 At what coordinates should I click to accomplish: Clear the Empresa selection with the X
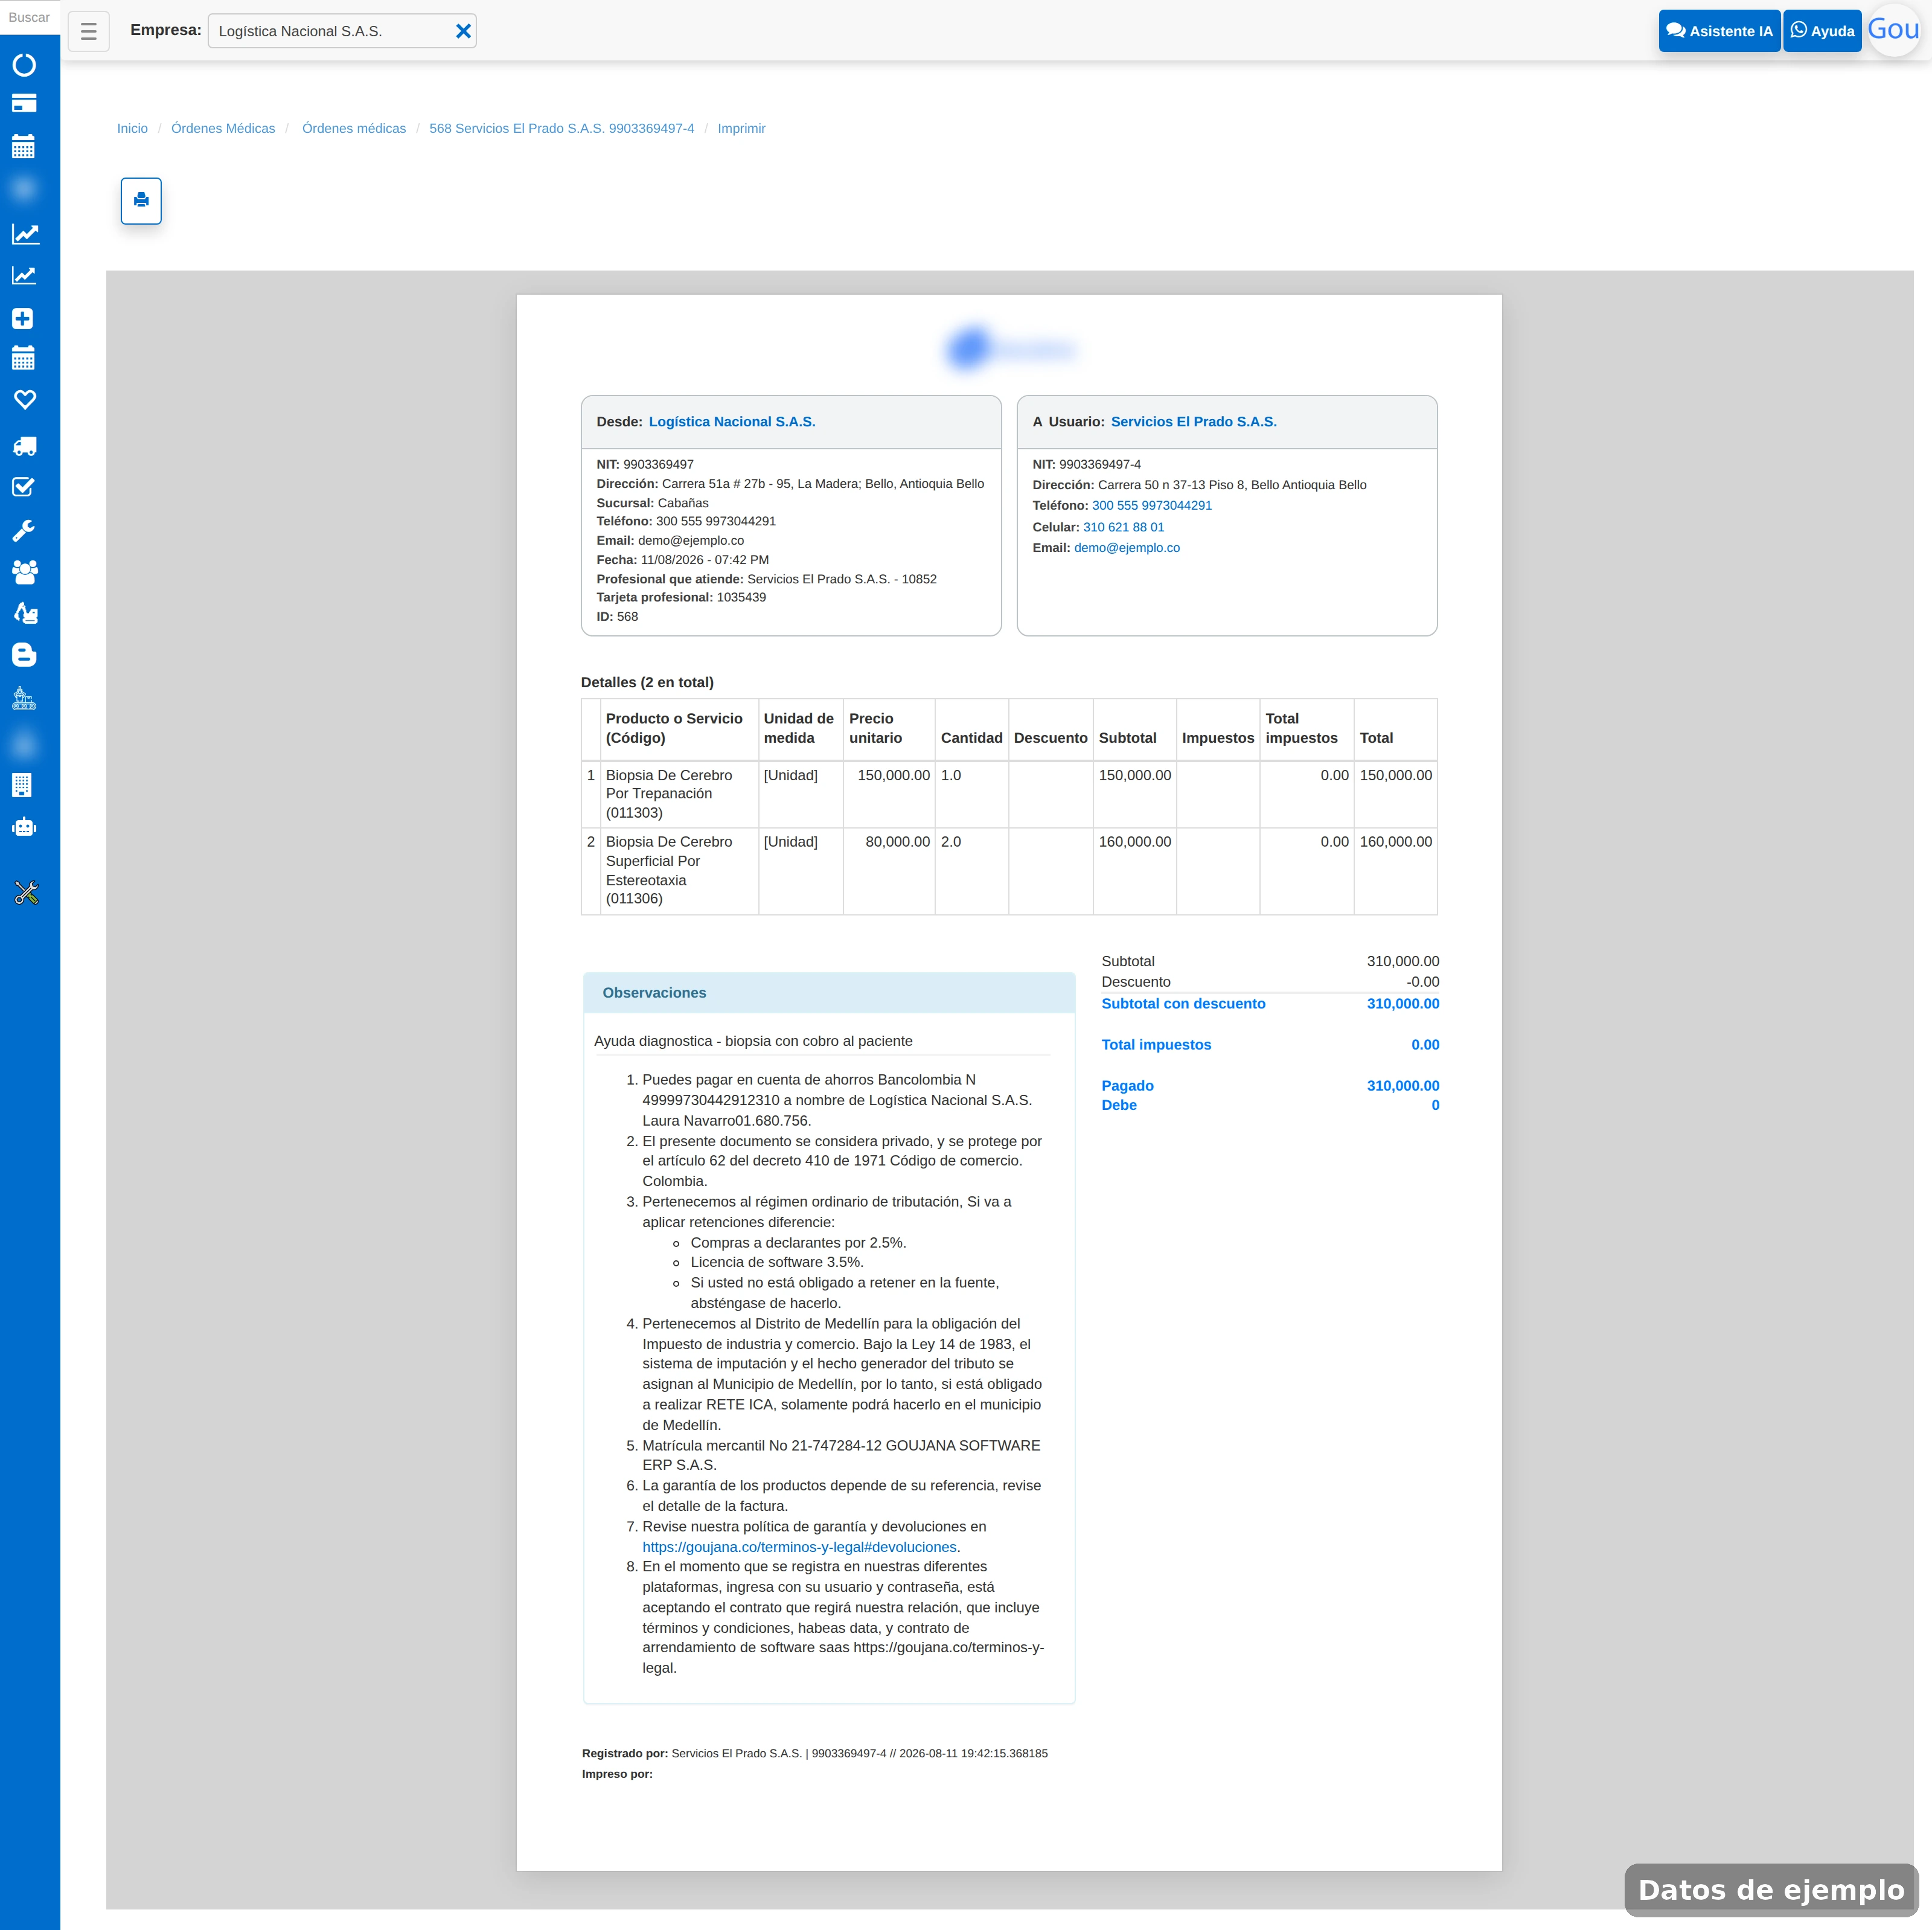(463, 31)
